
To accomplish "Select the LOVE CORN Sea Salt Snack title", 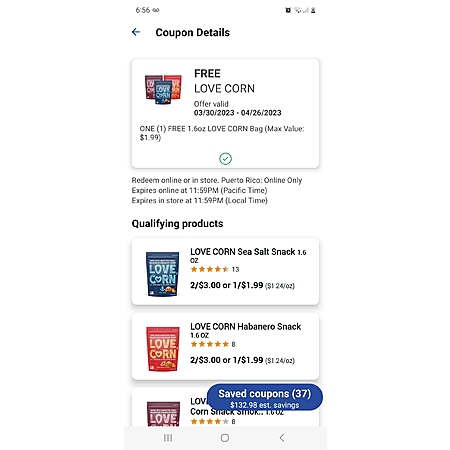I will click(x=248, y=255).
